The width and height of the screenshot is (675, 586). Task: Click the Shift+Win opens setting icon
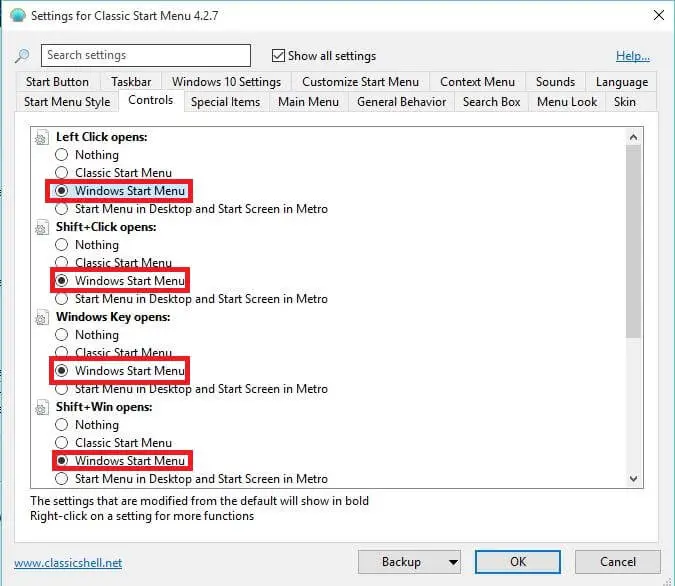coord(41,407)
